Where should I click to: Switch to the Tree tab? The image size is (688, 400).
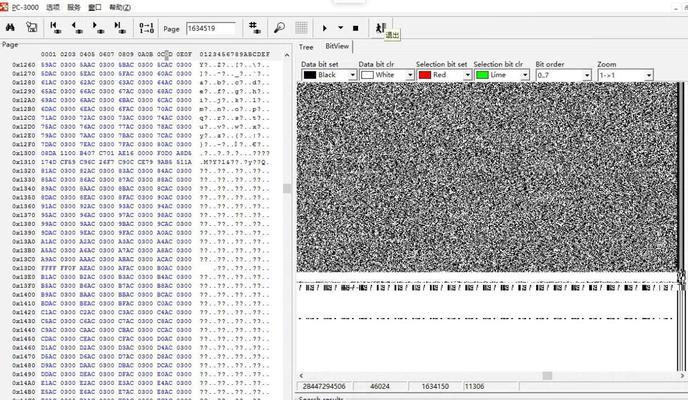[306, 46]
